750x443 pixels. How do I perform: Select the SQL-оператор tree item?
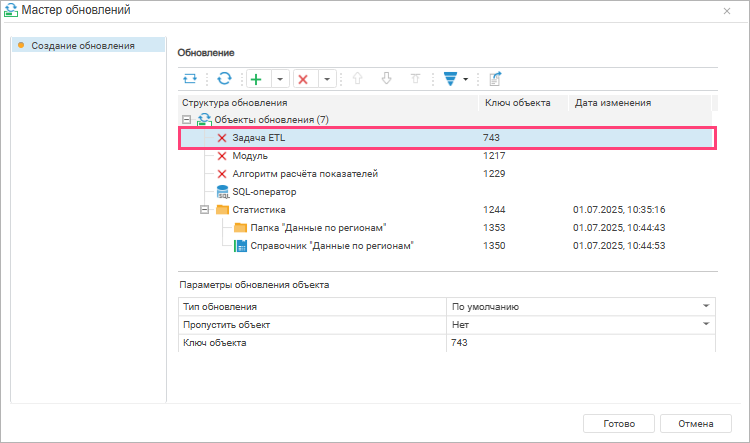click(264, 192)
